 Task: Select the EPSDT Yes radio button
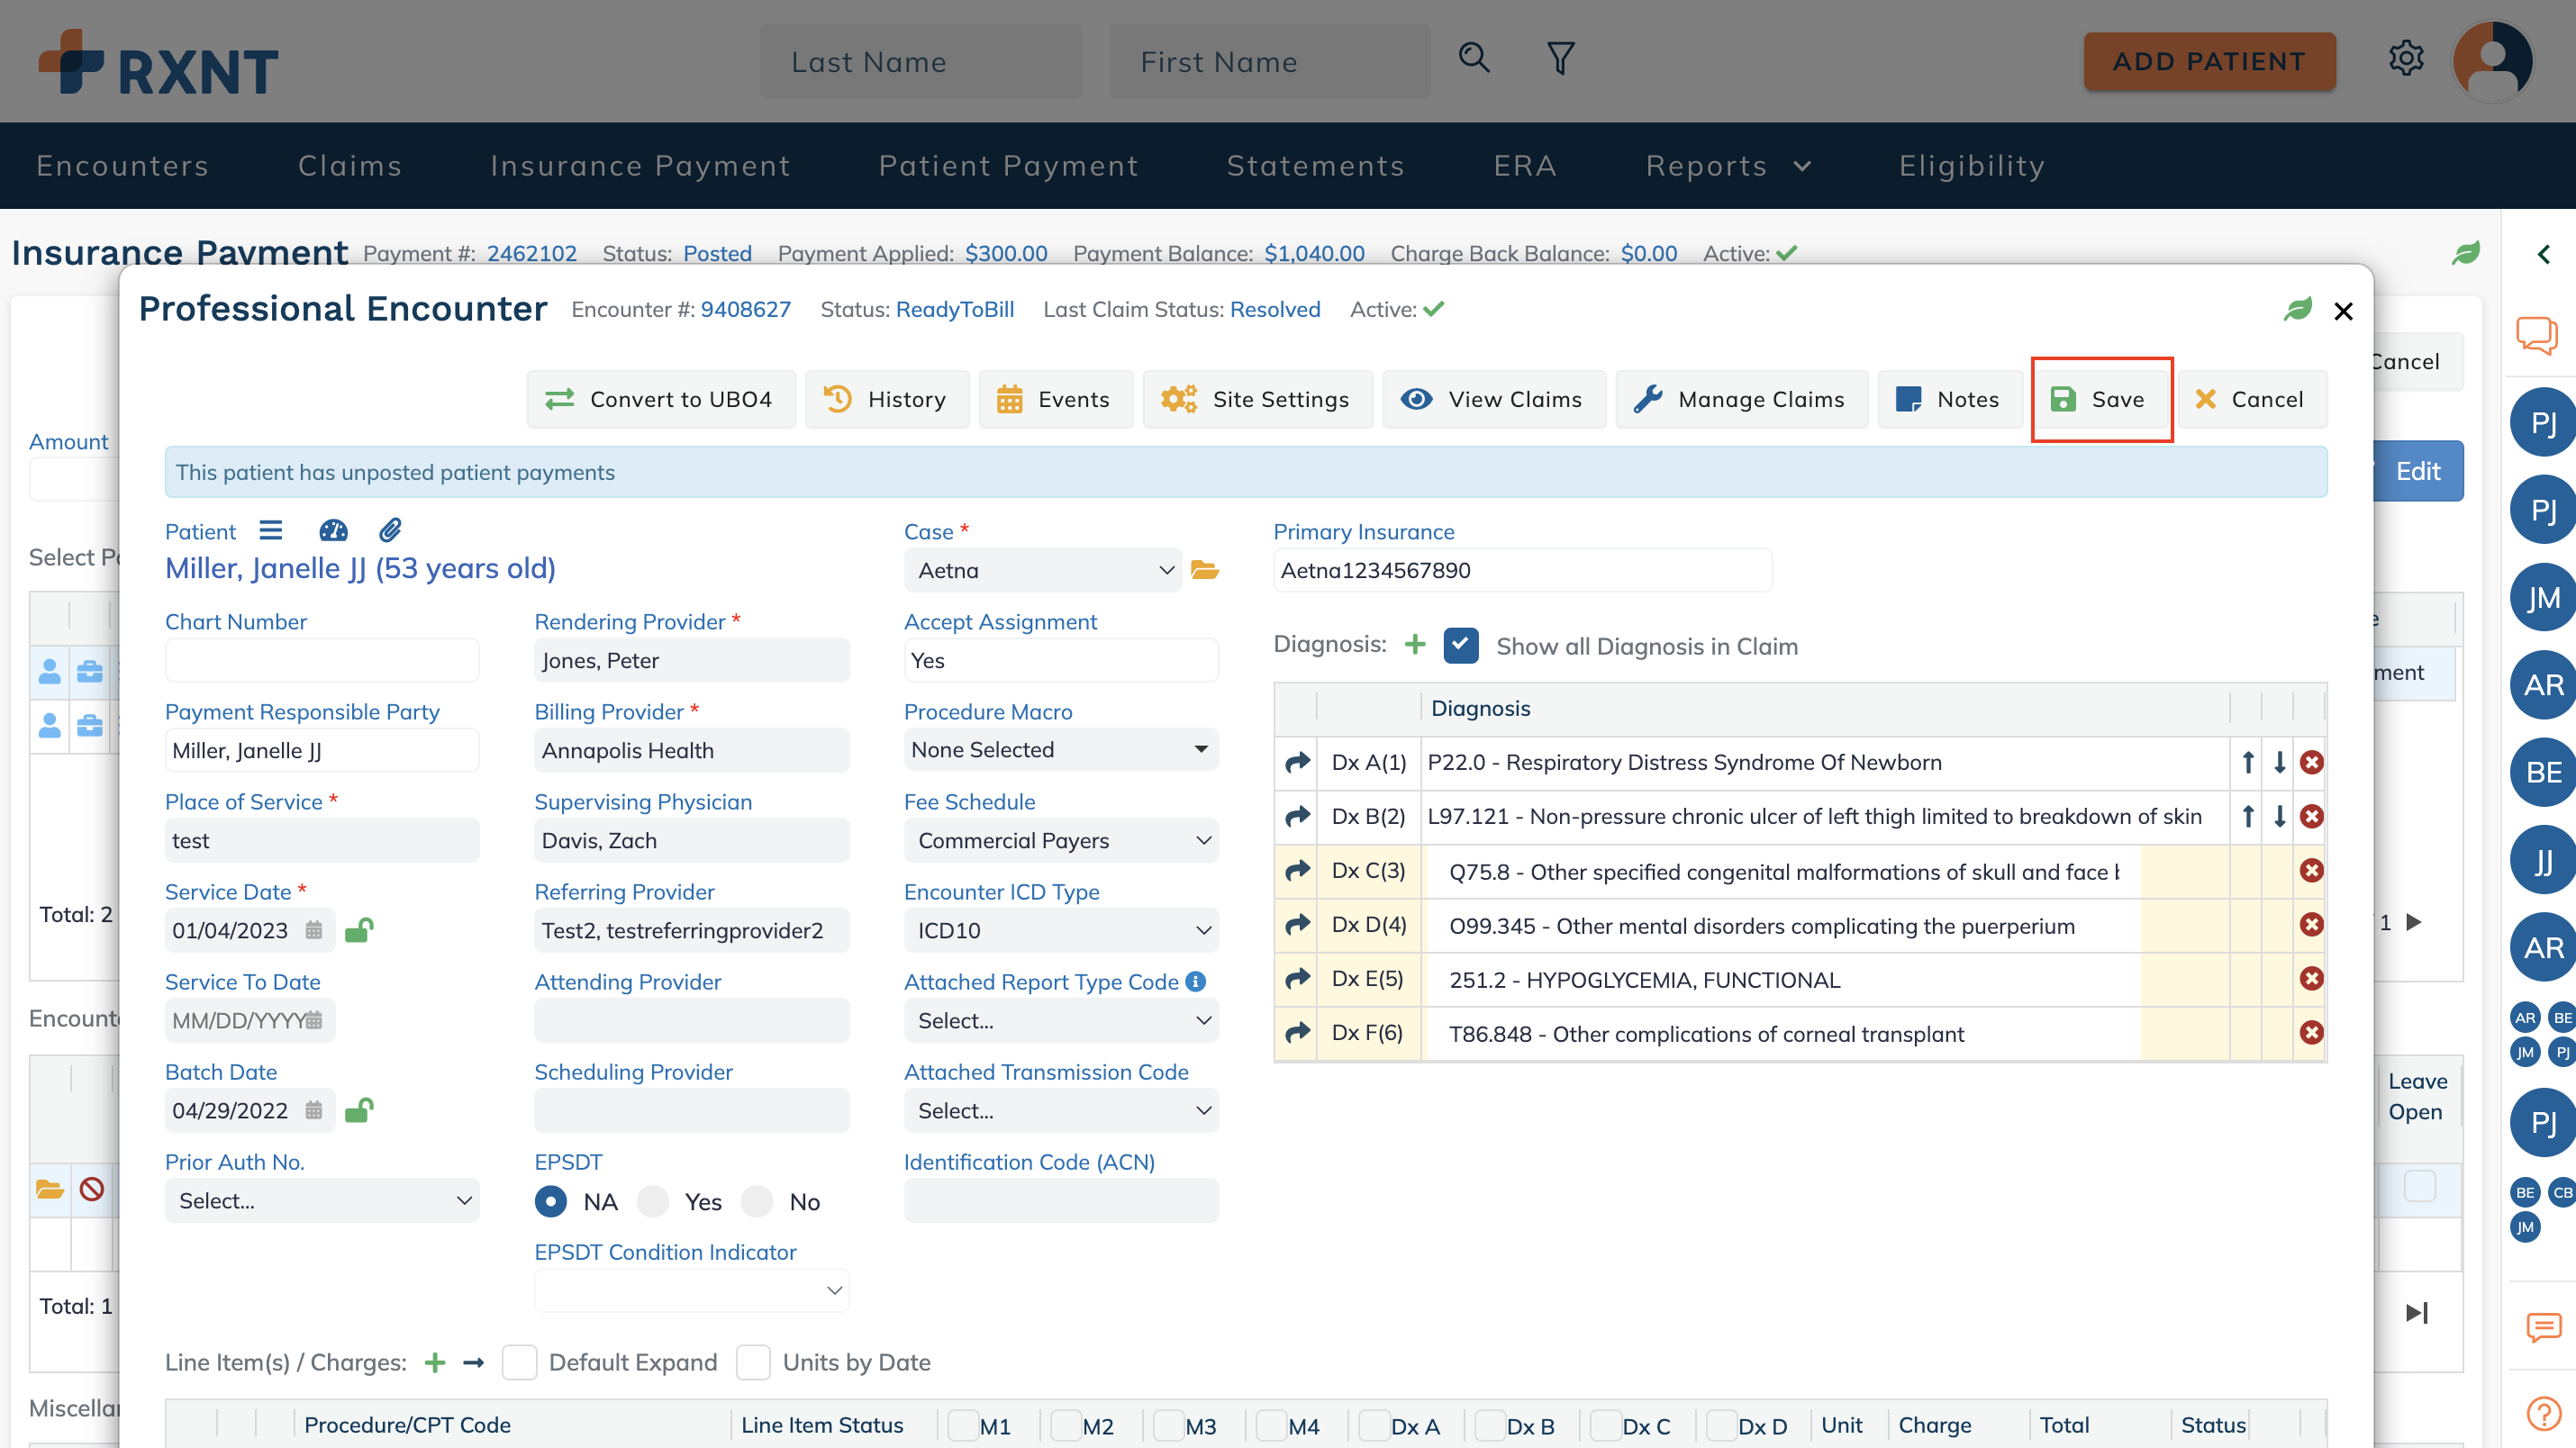(x=653, y=1201)
